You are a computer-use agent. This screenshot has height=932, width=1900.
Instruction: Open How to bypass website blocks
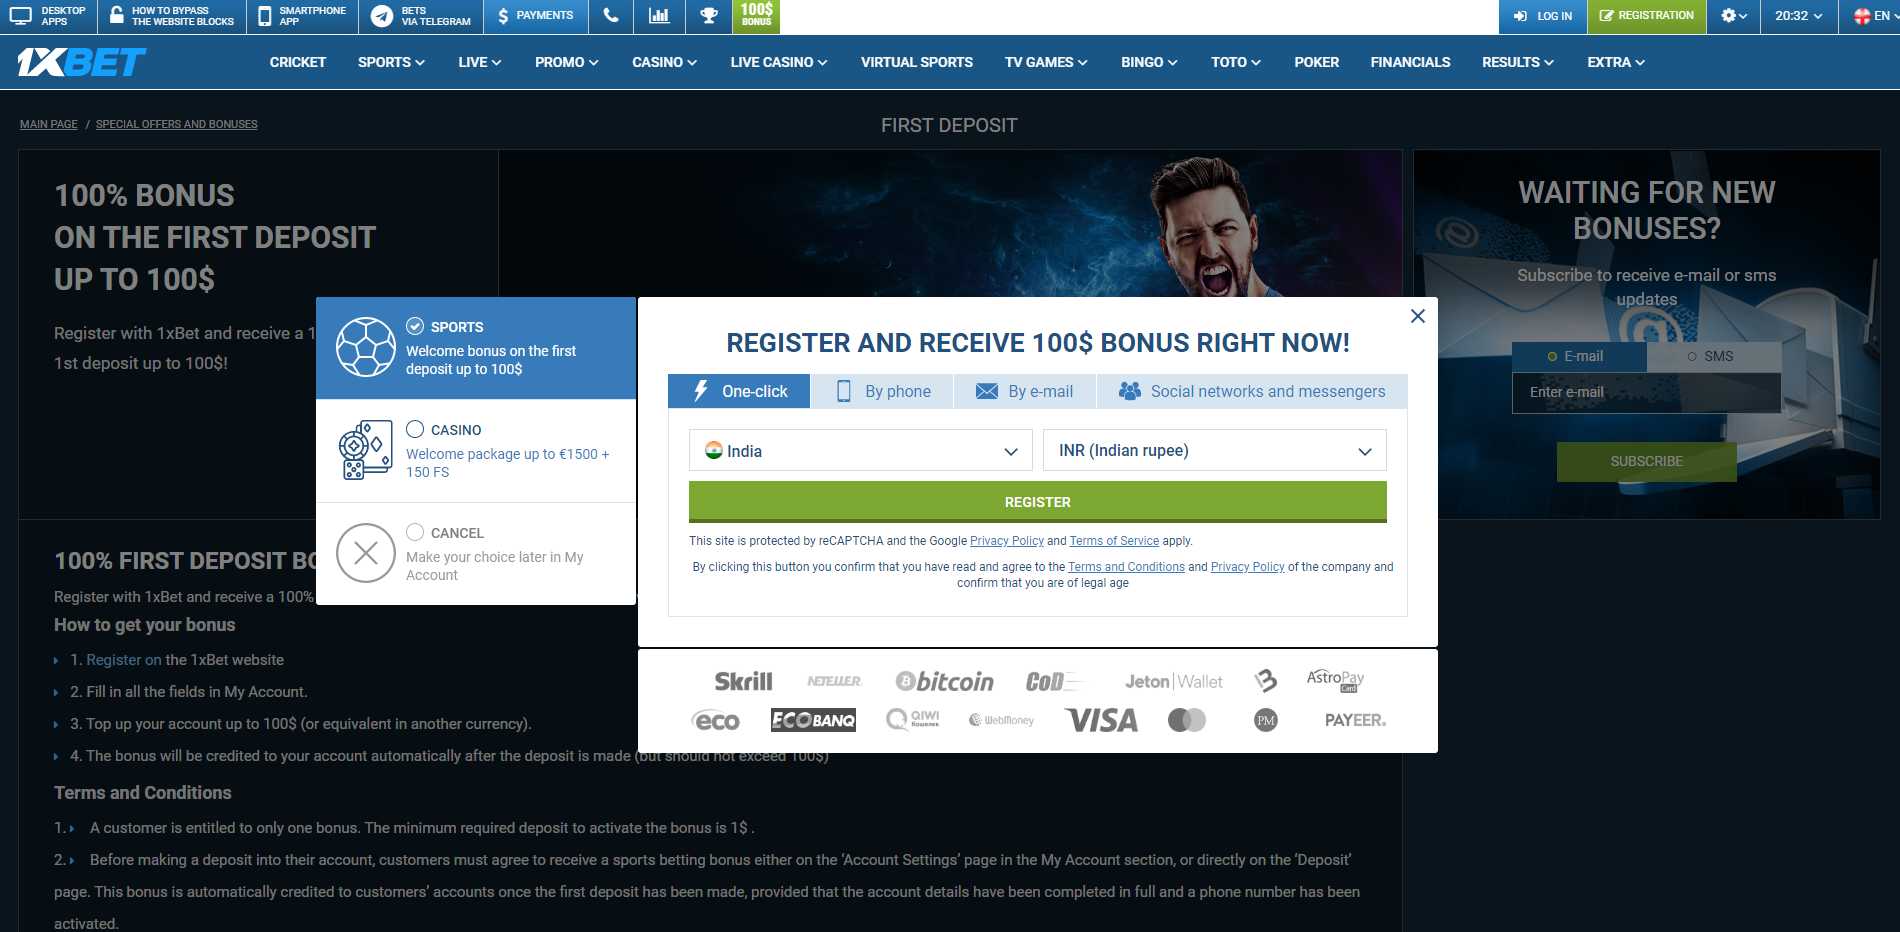click(x=172, y=16)
